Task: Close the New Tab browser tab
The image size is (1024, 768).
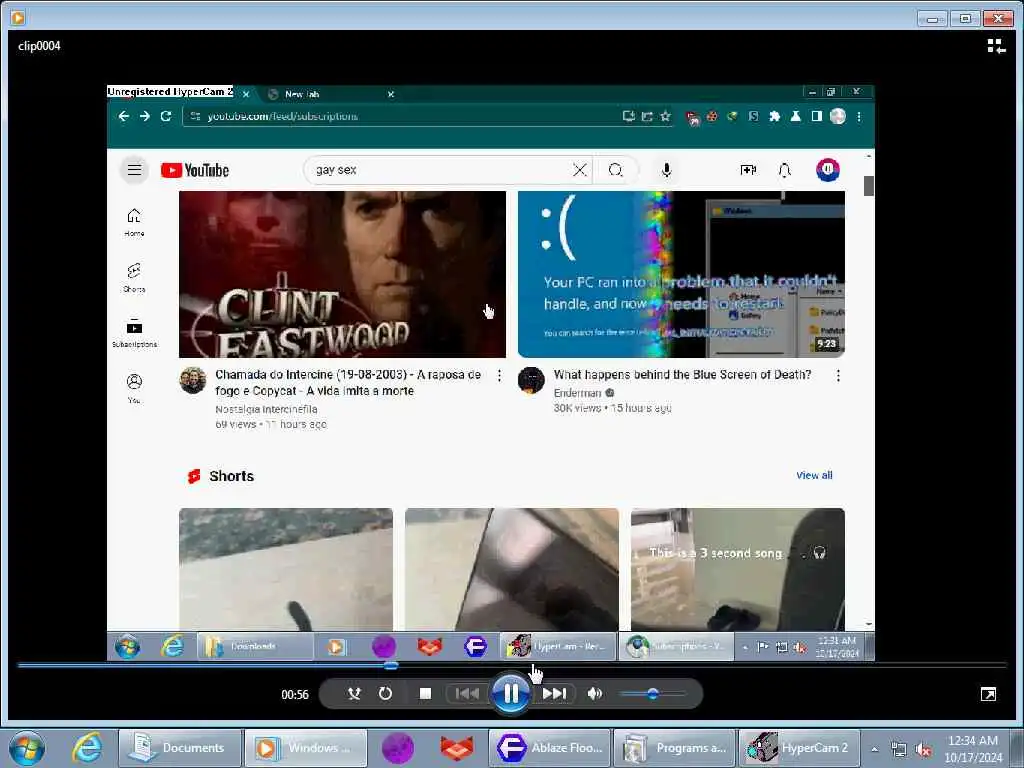Action: click(391, 94)
